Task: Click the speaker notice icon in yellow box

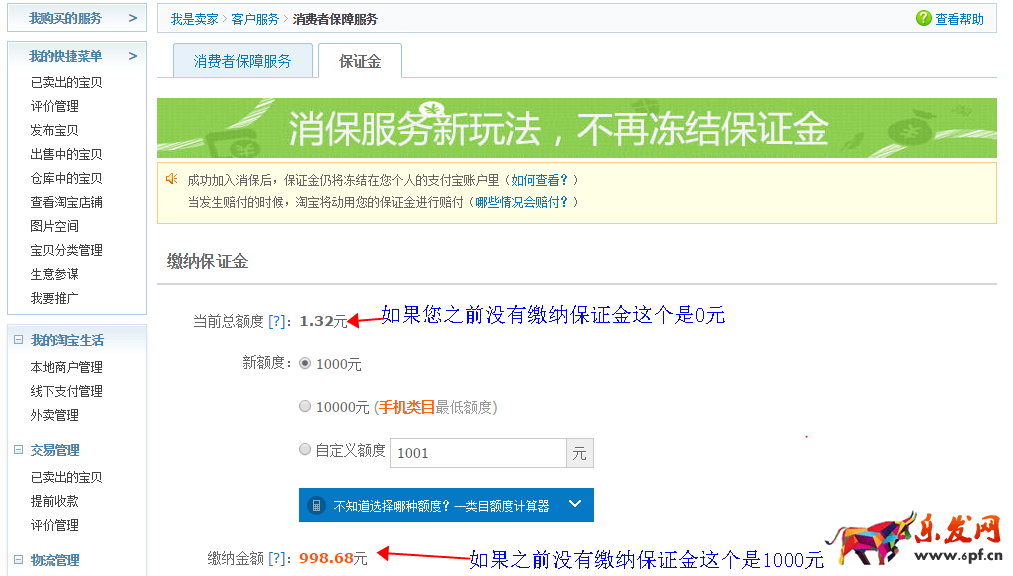Action: pyautogui.click(x=171, y=179)
